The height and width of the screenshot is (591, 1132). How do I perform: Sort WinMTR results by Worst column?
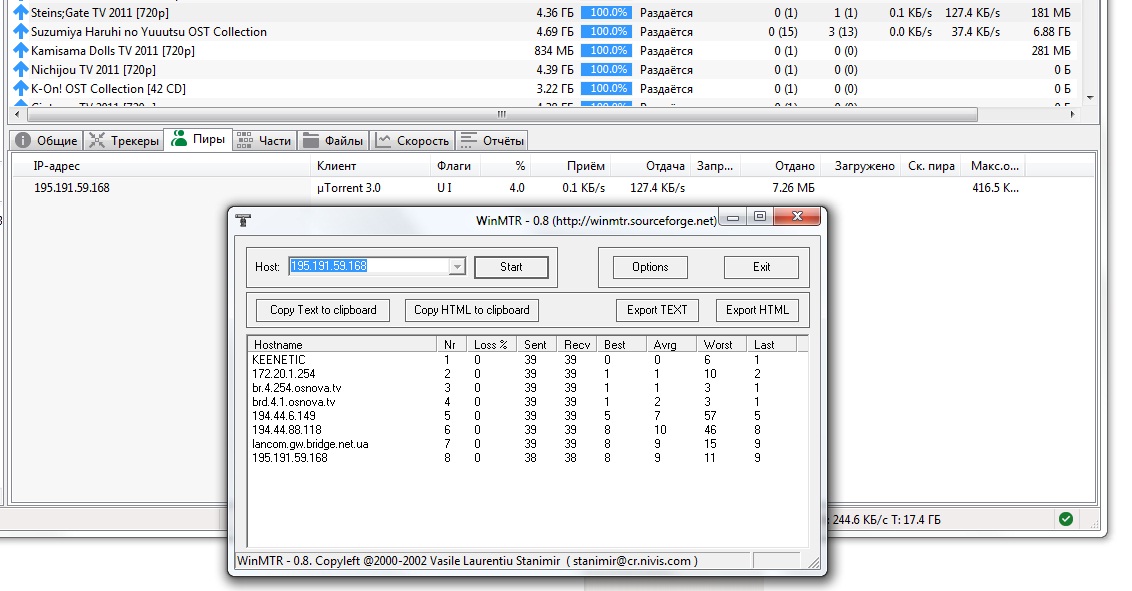coord(718,345)
